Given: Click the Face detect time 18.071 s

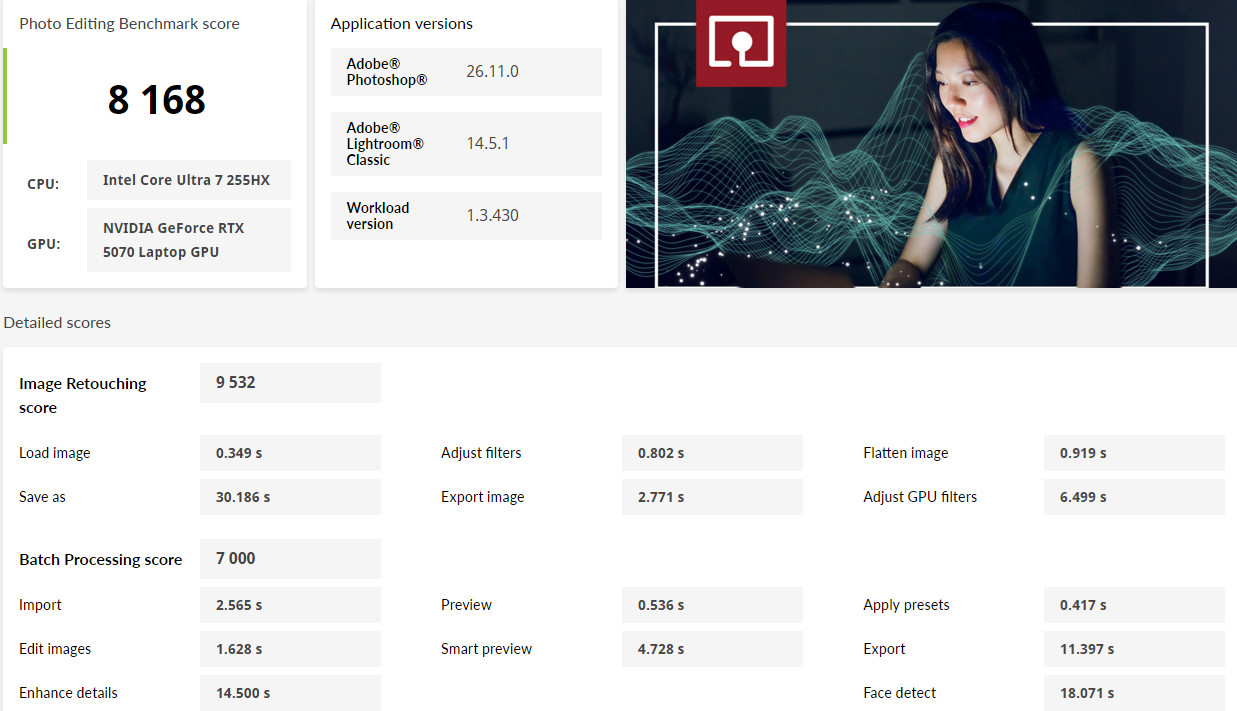Looking at the screenshot, I should pyautogui.click(x=1134, y=693).
